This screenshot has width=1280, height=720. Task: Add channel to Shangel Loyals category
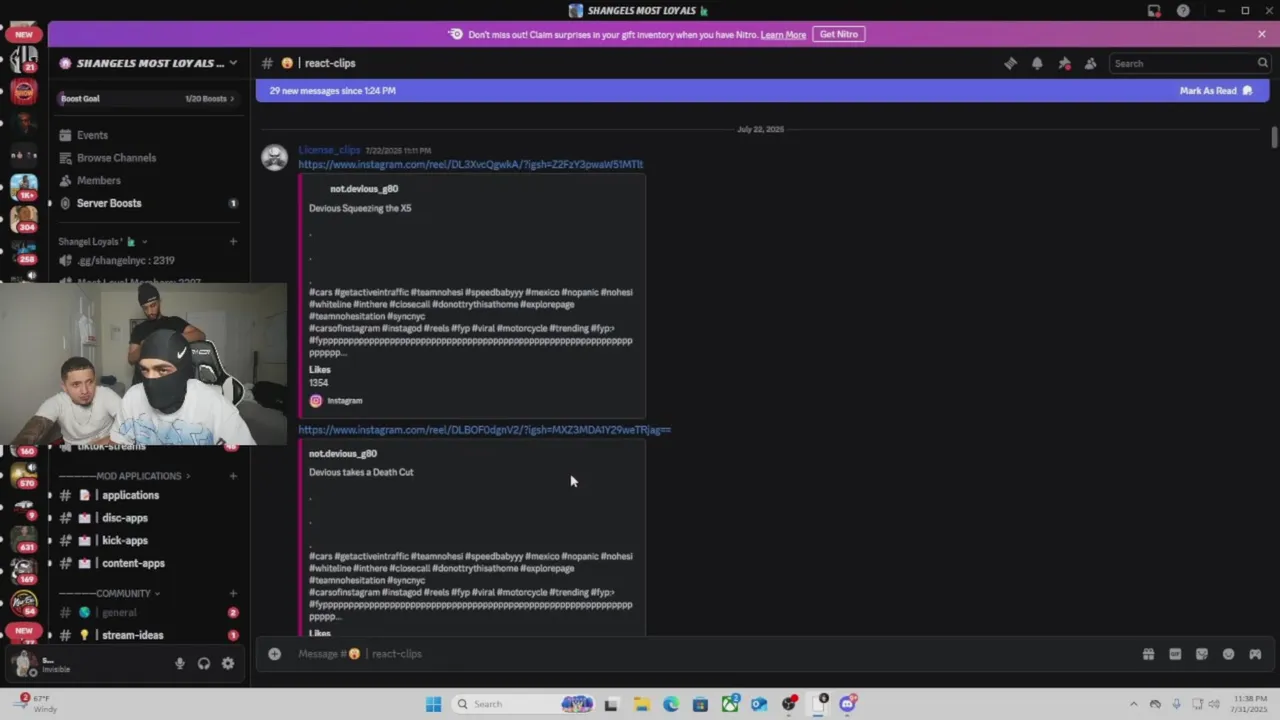(x=233, y=241)
